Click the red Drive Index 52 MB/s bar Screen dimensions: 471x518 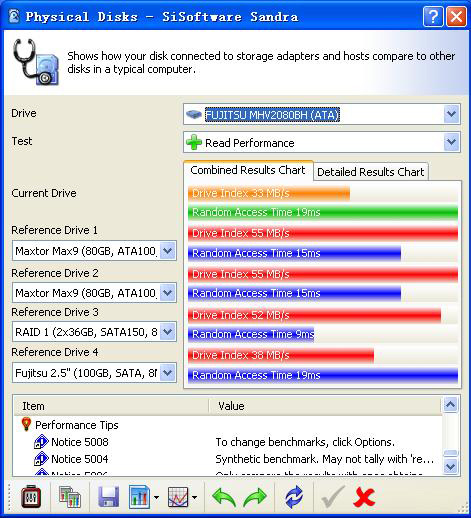314,315
